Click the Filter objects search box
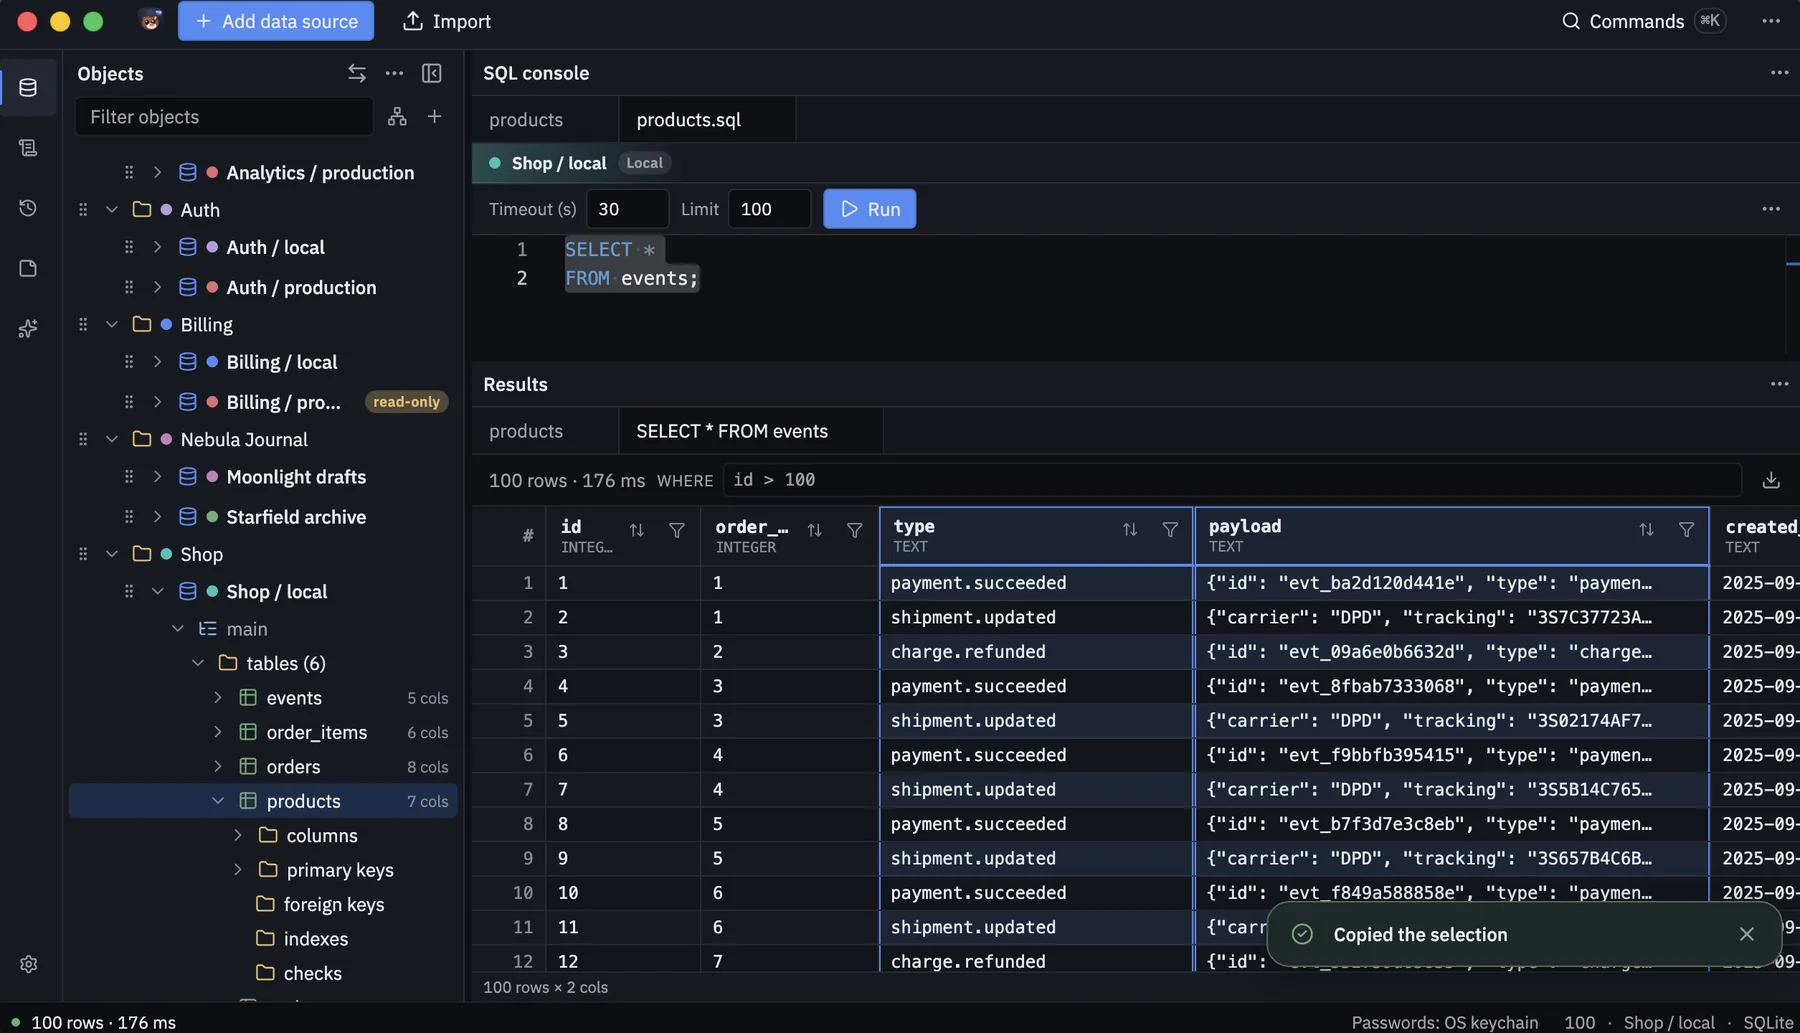 point(224,117)
